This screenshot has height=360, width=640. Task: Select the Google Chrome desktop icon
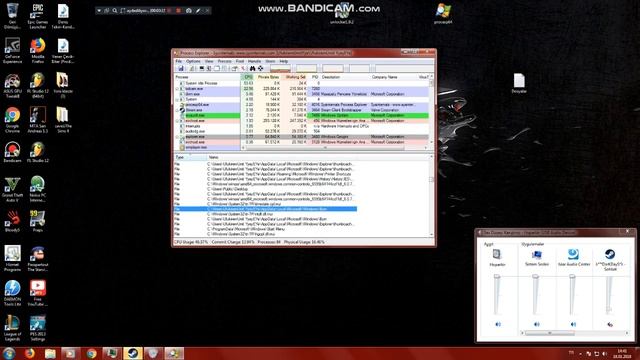coord(12,120)
